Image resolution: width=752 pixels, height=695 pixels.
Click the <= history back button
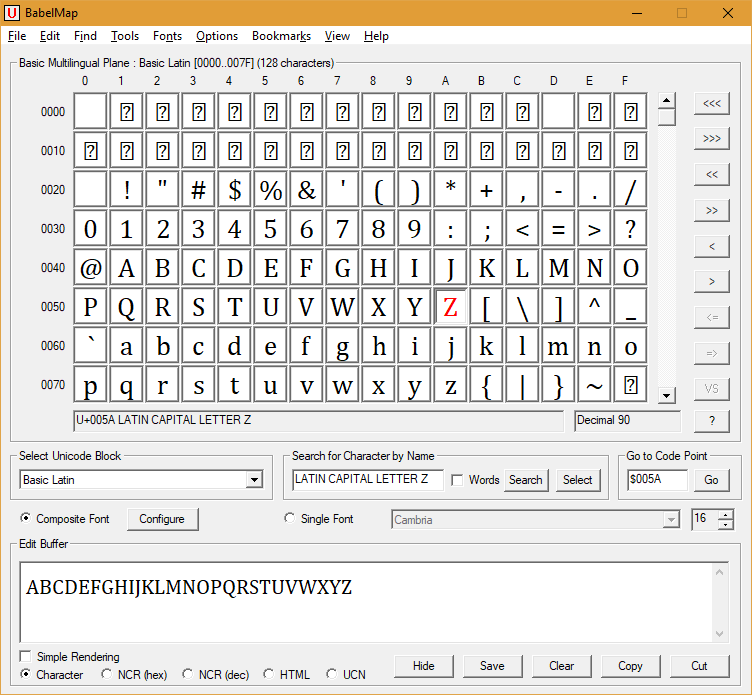pyautogui.click(x=712, y=318)
